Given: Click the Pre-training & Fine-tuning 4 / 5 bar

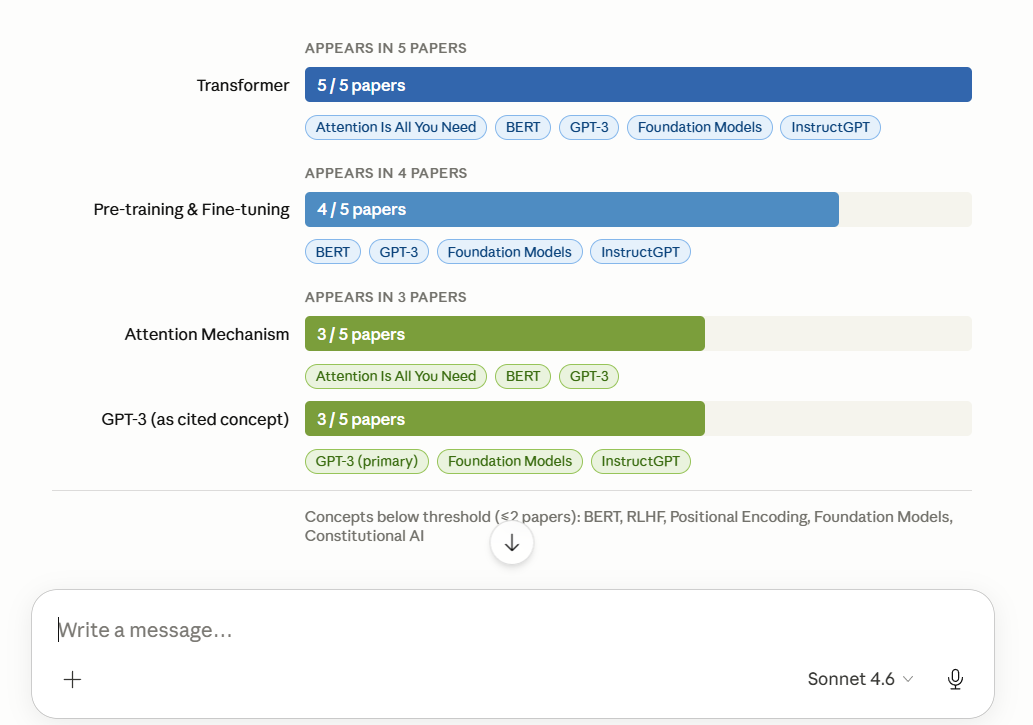Looking at the screenshot, I should coord(572,210).
